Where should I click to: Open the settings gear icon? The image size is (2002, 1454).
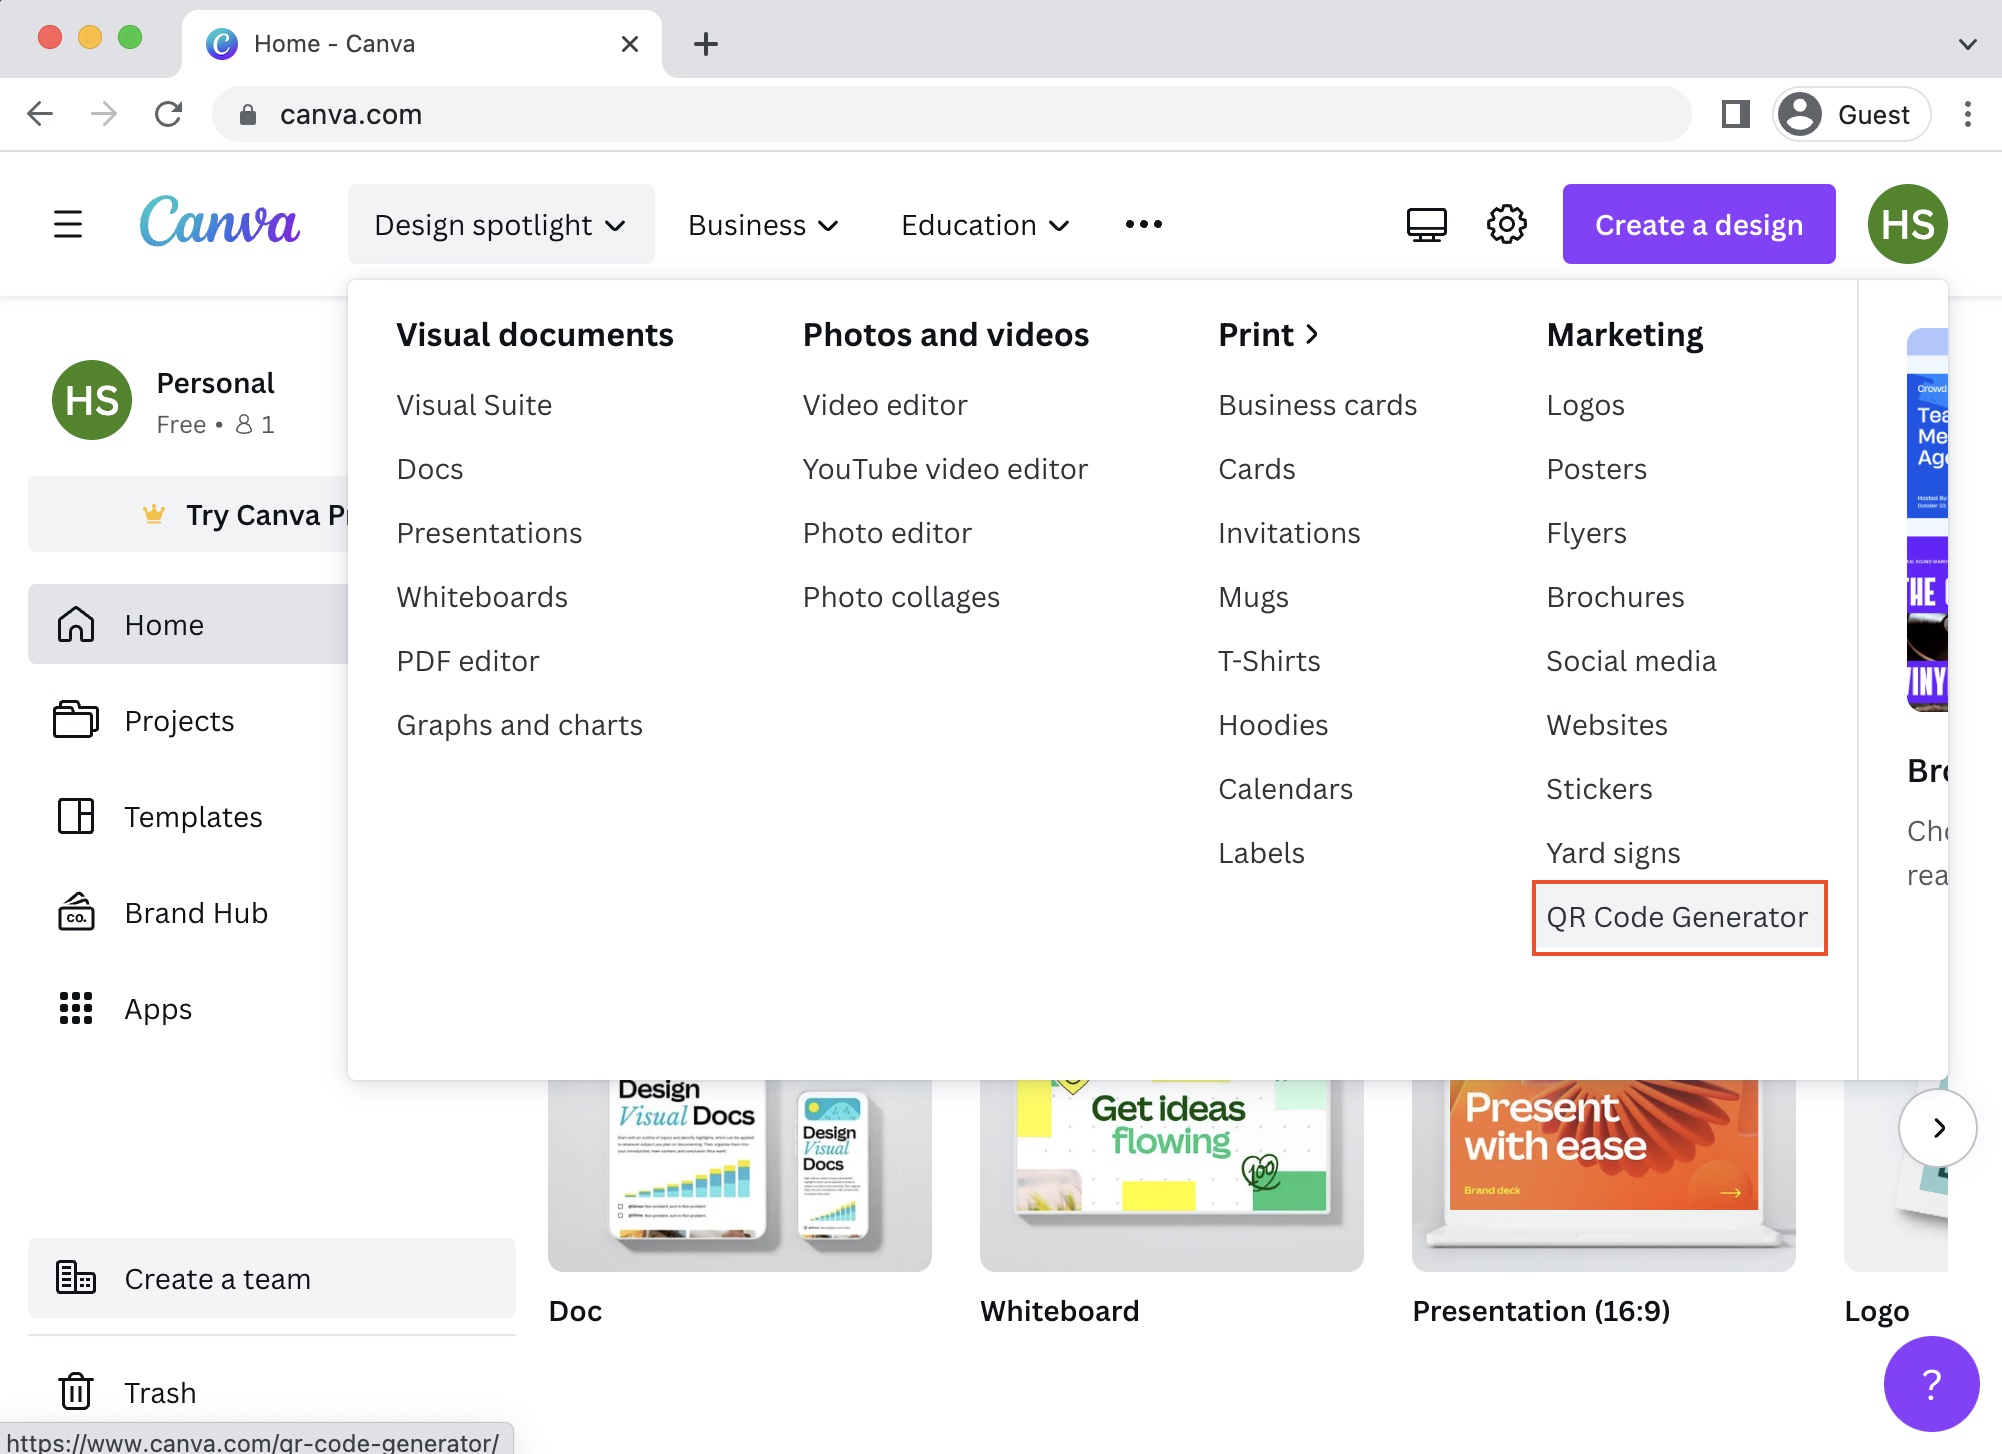point(1506,224)
